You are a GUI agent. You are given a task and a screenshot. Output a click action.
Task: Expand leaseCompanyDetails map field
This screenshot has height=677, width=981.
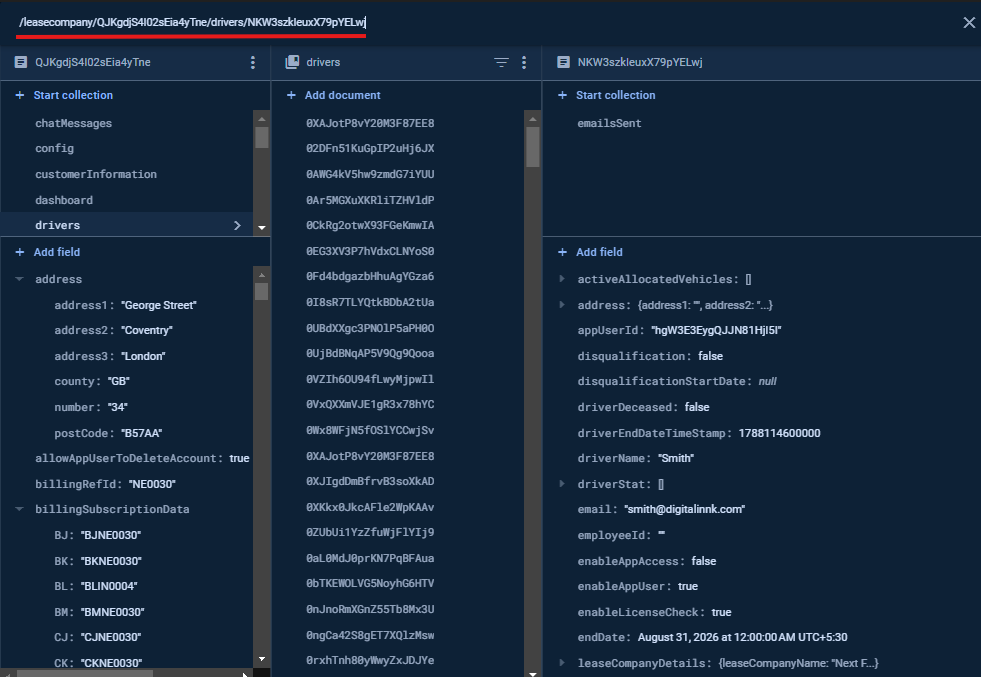(x=562, y=663)
